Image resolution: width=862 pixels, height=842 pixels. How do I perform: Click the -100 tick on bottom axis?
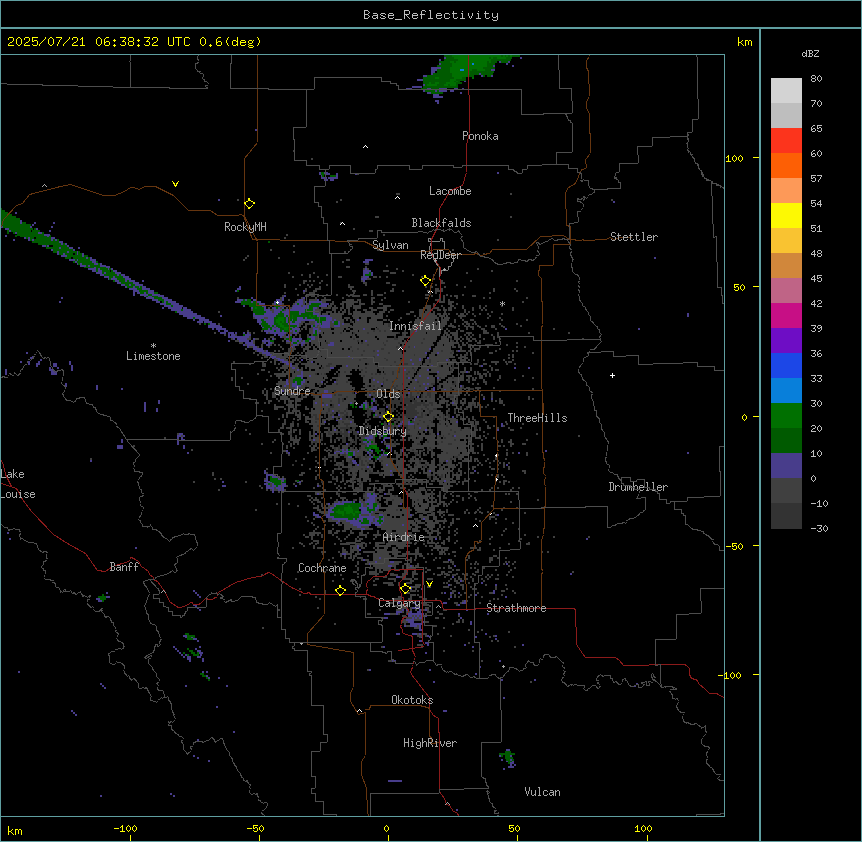[125, 828]
